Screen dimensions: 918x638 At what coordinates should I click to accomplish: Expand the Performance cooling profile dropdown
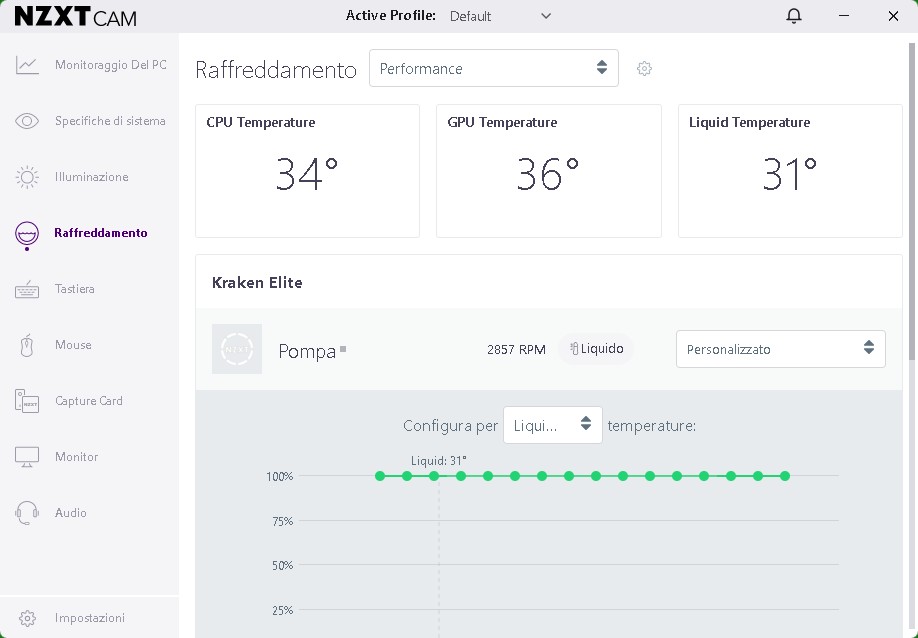[493, 68]
